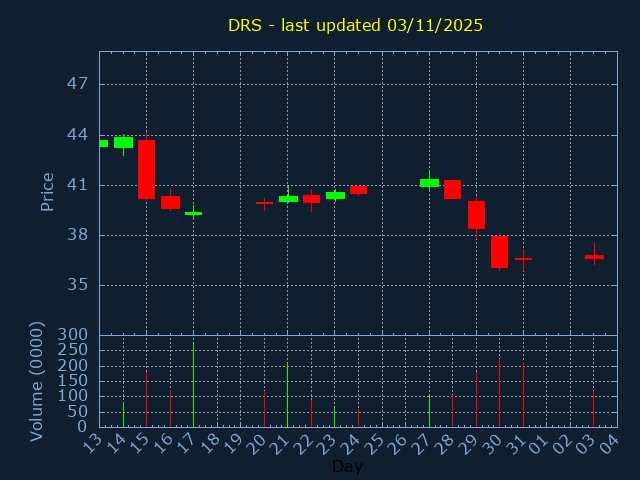
Task: Select the red doji candle on day 20
Action: [264, 203]
